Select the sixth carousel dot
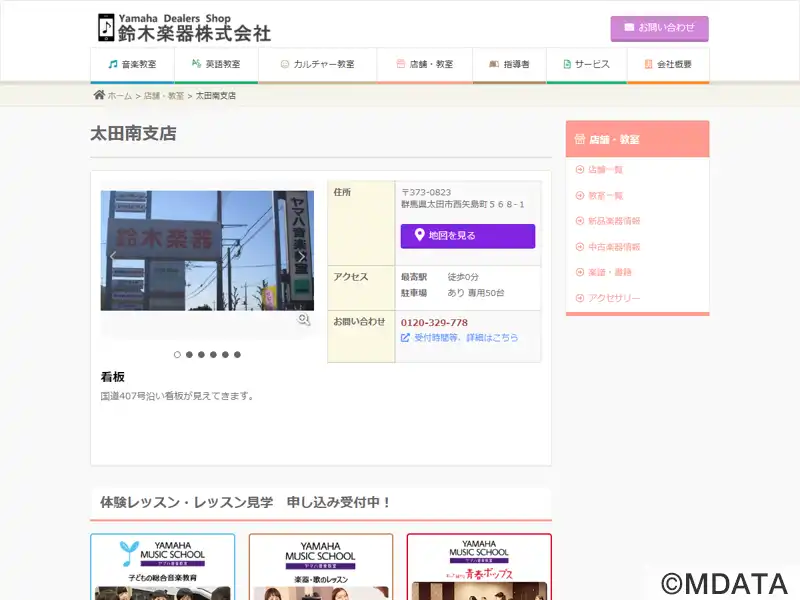This screenshot has width=800, height=600. 237,355
